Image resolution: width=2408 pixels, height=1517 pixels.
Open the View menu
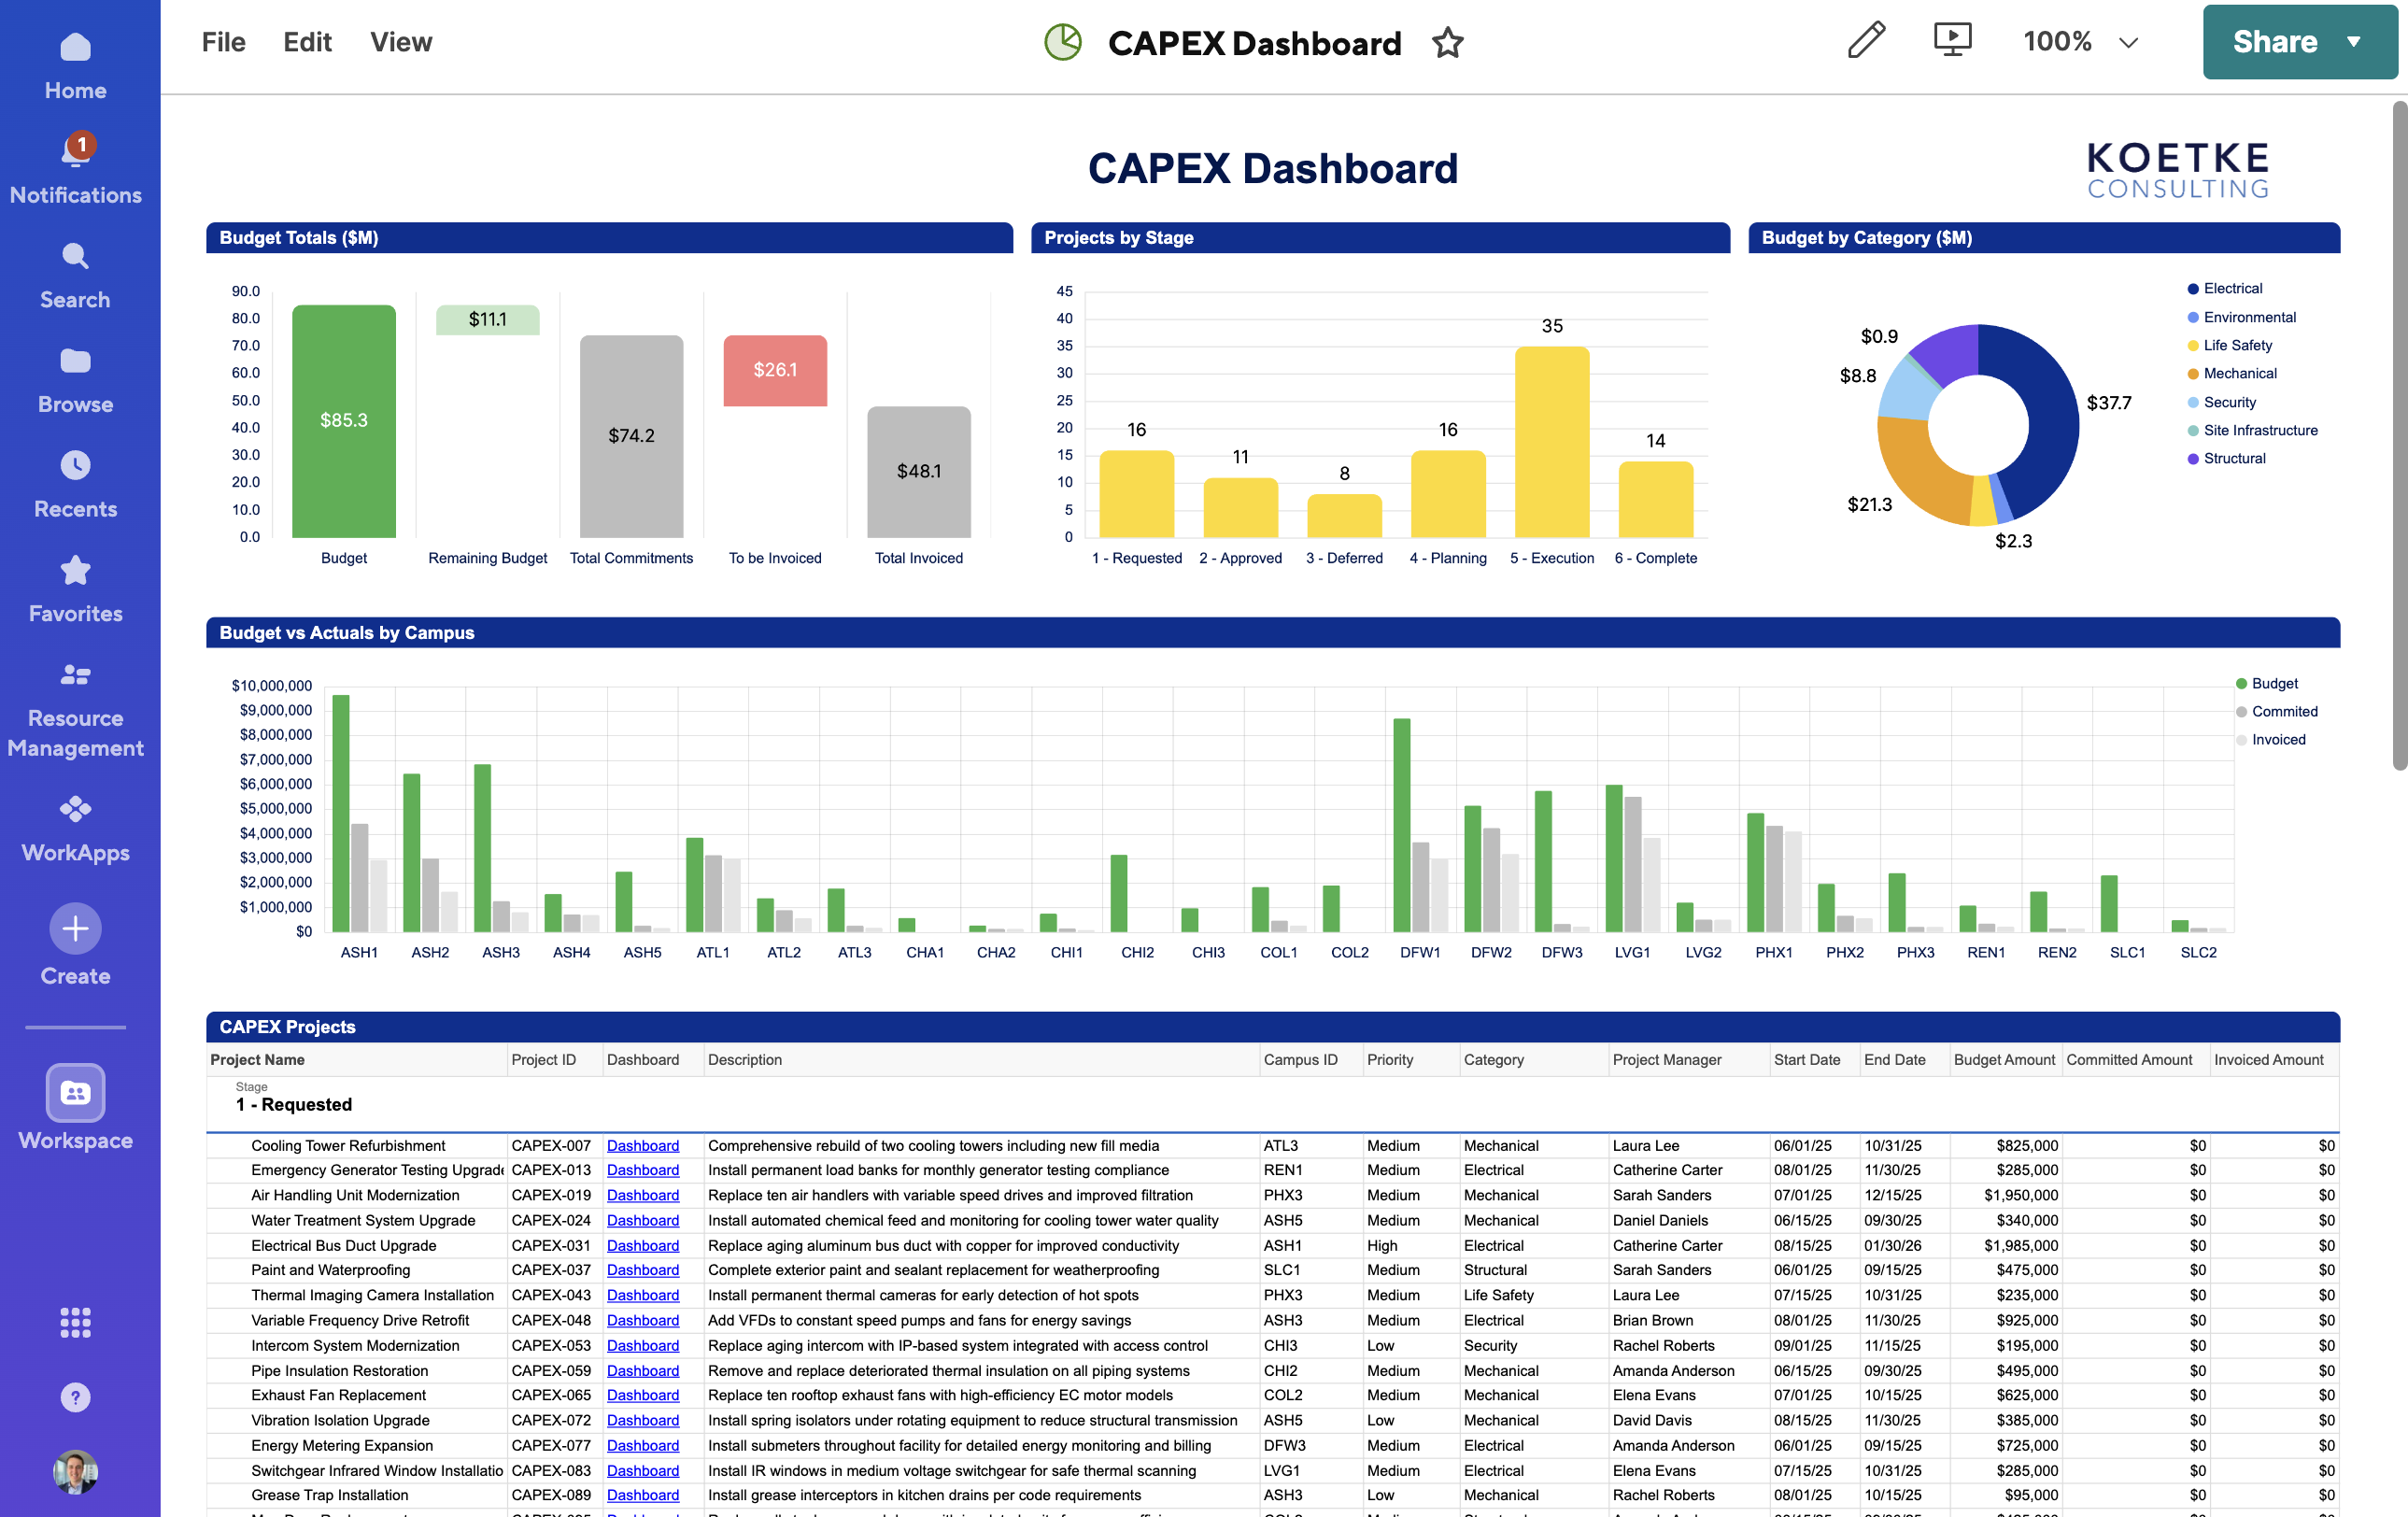pos(400,42)
